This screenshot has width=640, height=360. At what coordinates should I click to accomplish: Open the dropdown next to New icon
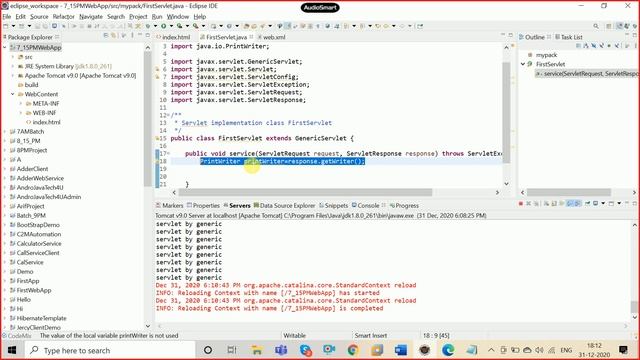(x=13, y=26)
